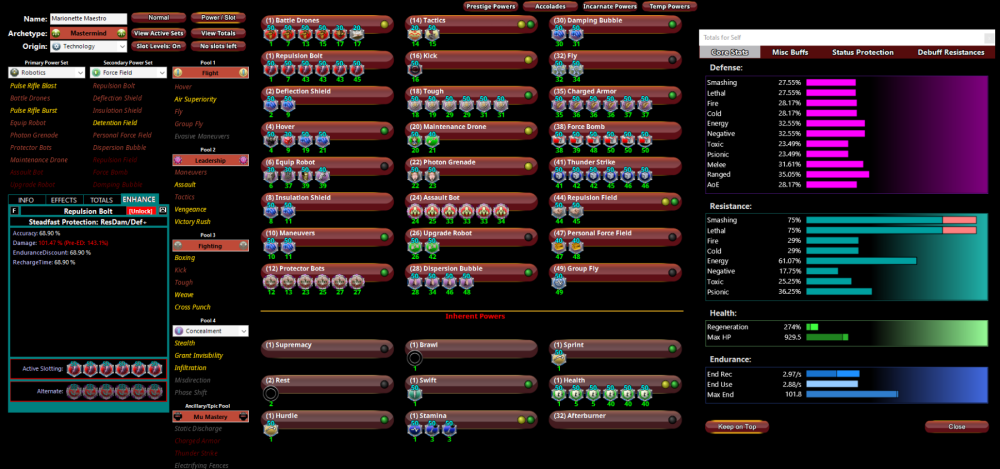This screenshot has height=469, width=1000.
Task: Click the empty Rest enhancement slot
Action: [270, 394]
